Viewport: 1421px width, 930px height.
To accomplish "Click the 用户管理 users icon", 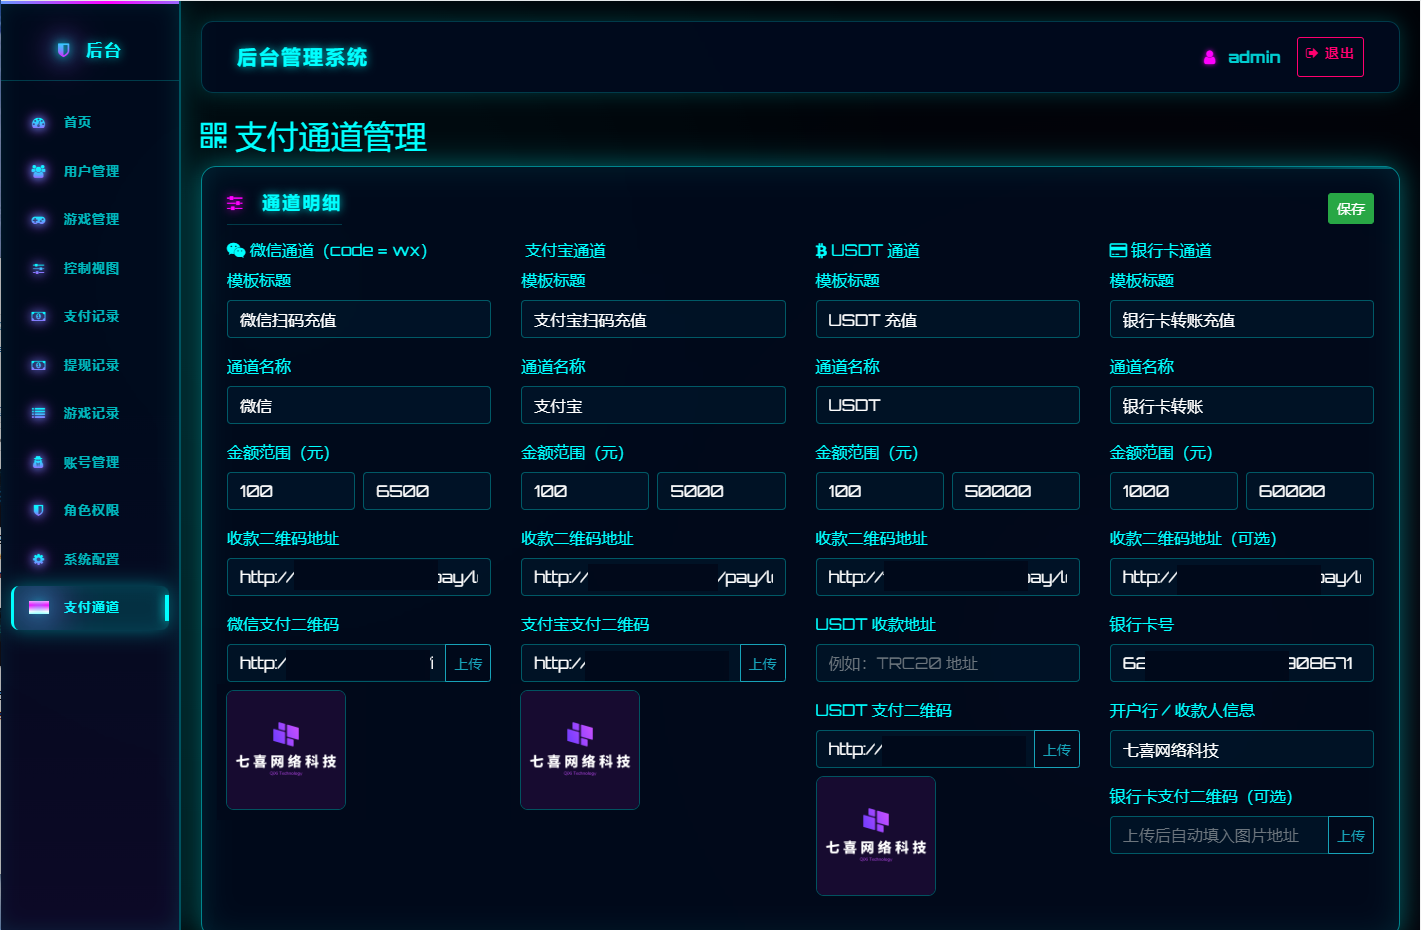I will click(39, 171).
